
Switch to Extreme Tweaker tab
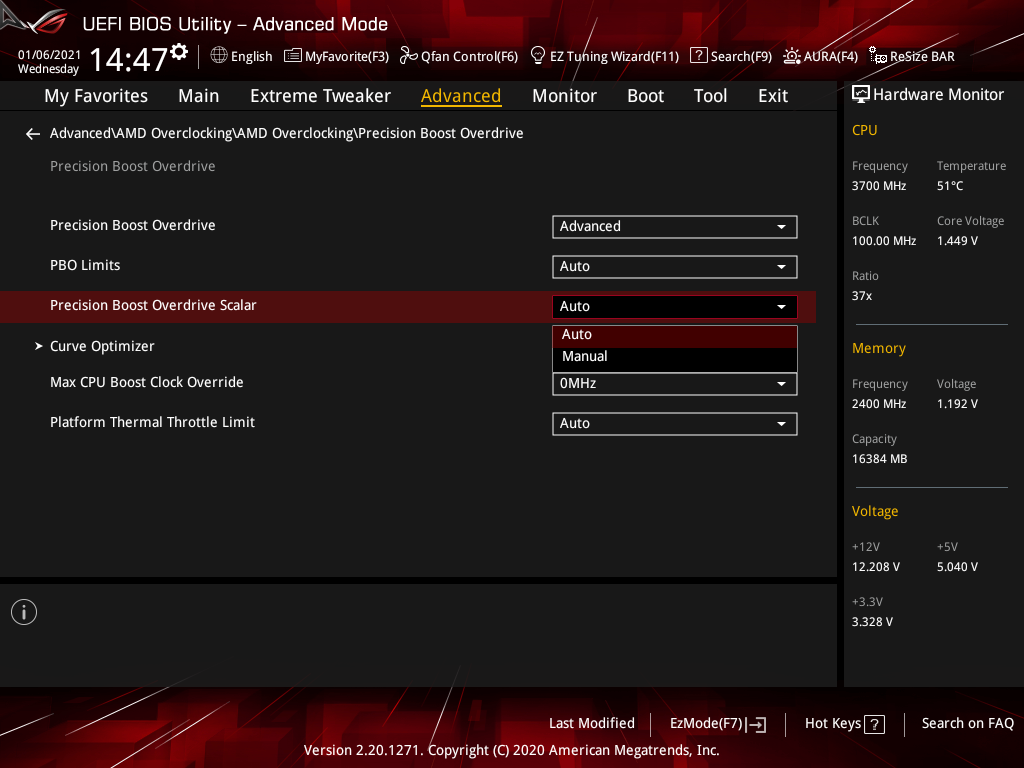point(320,96)
